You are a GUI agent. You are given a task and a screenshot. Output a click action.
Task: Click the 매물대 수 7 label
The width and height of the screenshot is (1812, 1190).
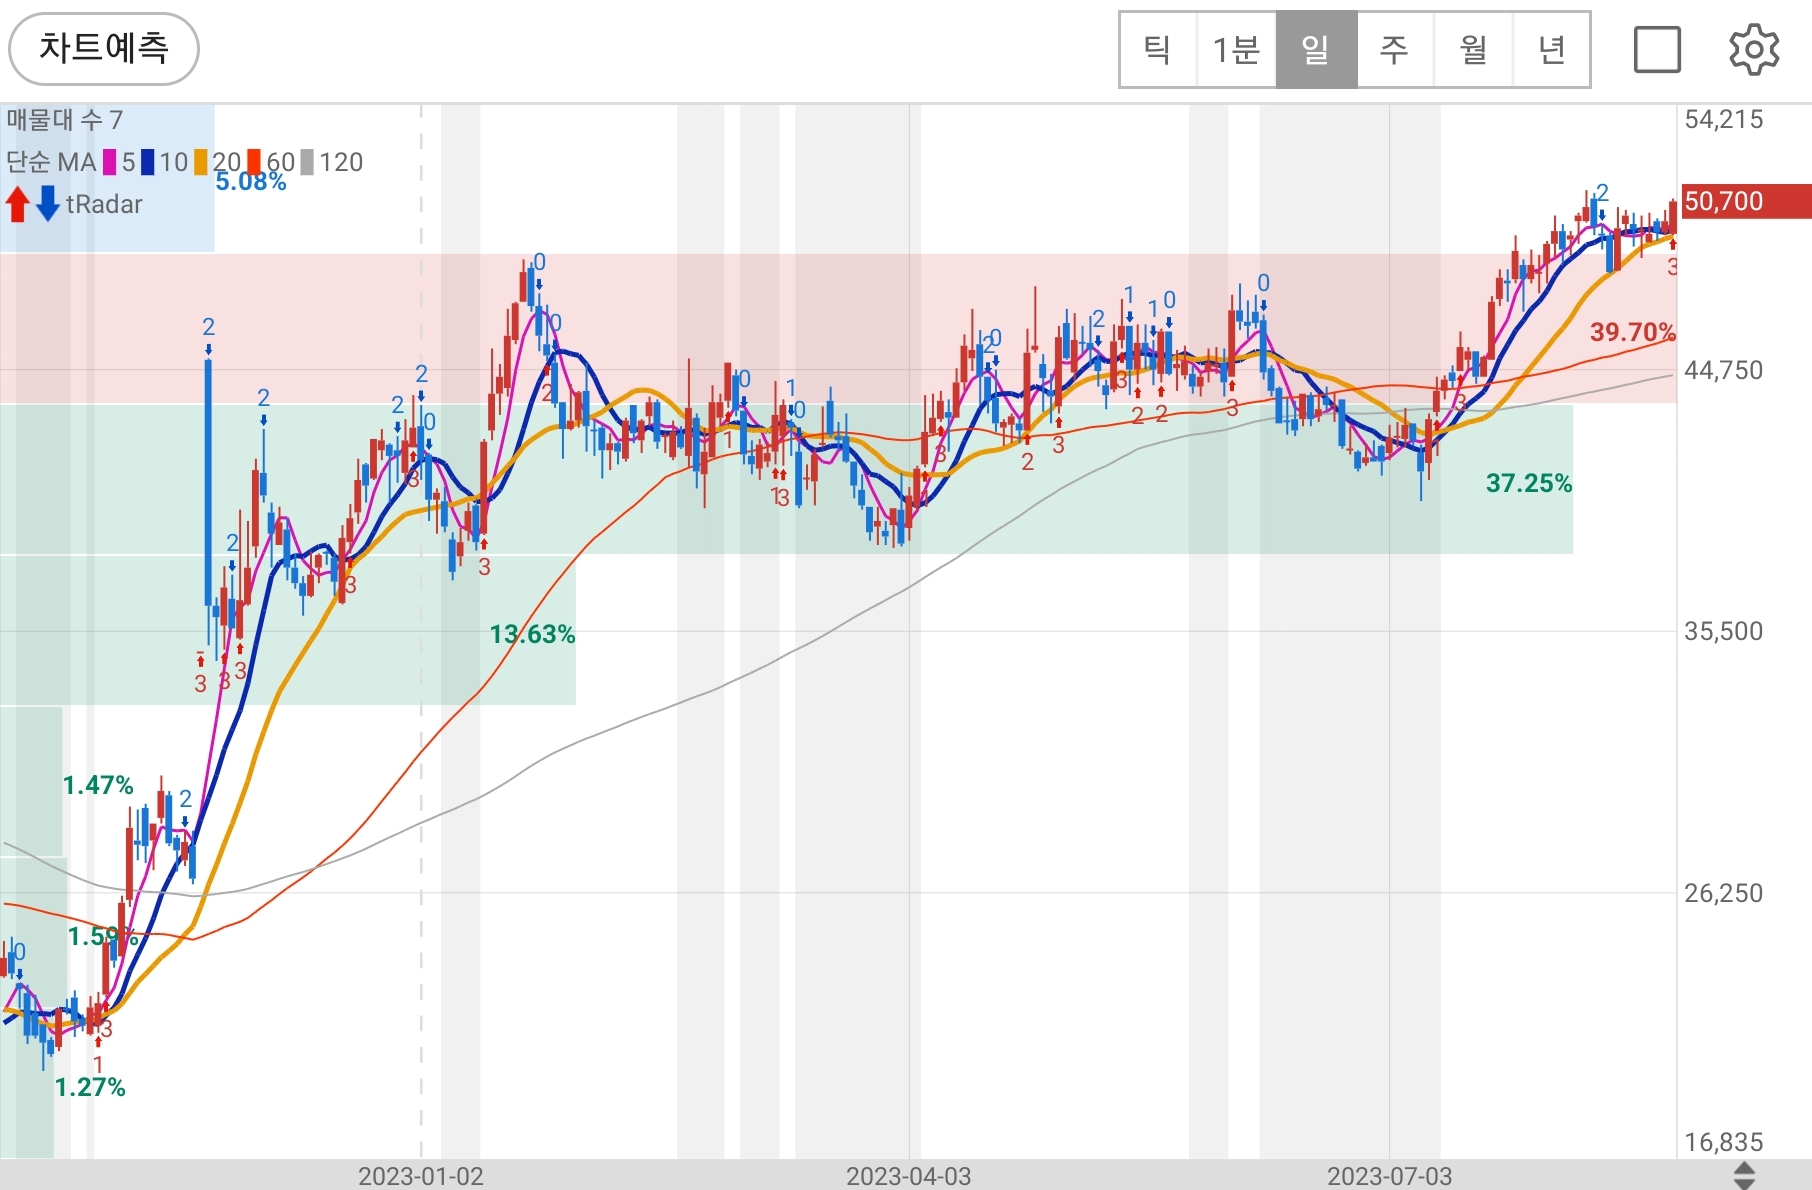[65, 120]
